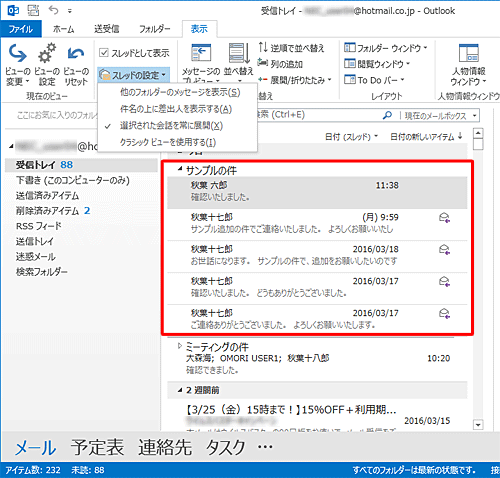Click the 並べ替え icon
500x478 pixels.
[x=239, y=53]
